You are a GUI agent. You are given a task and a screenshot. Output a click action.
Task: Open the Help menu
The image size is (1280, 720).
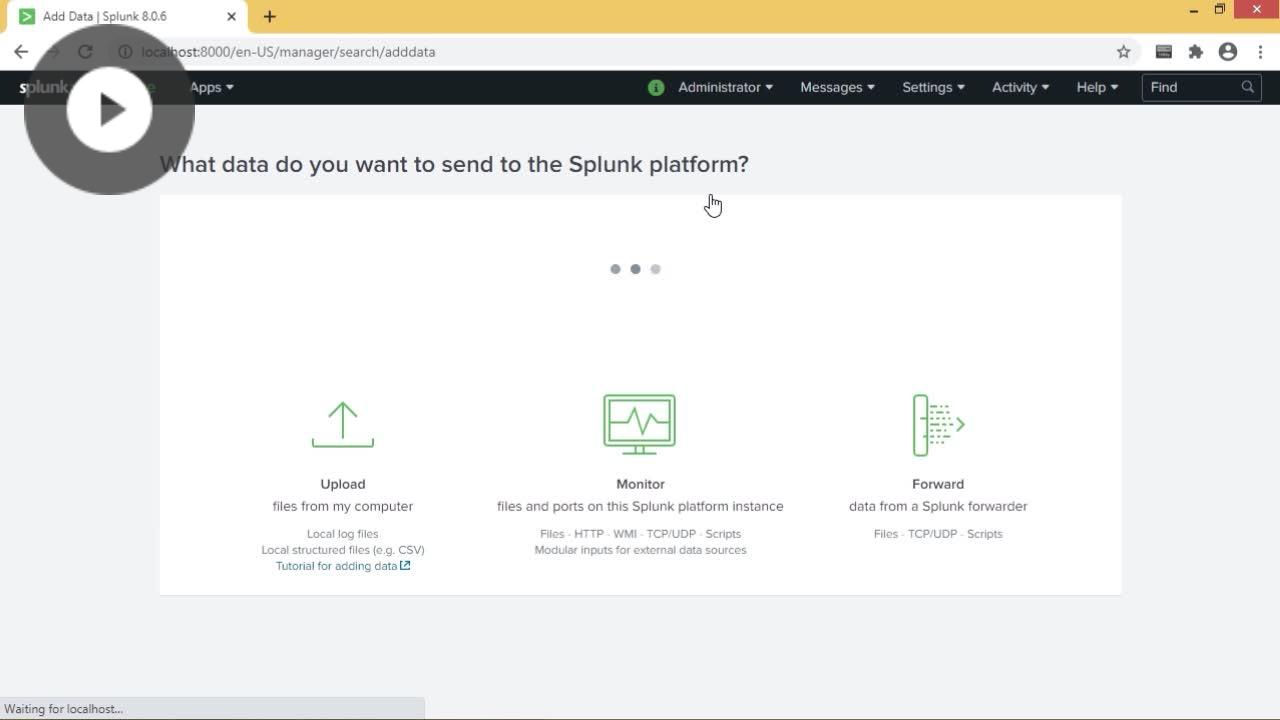click(x=1096, y=88)
